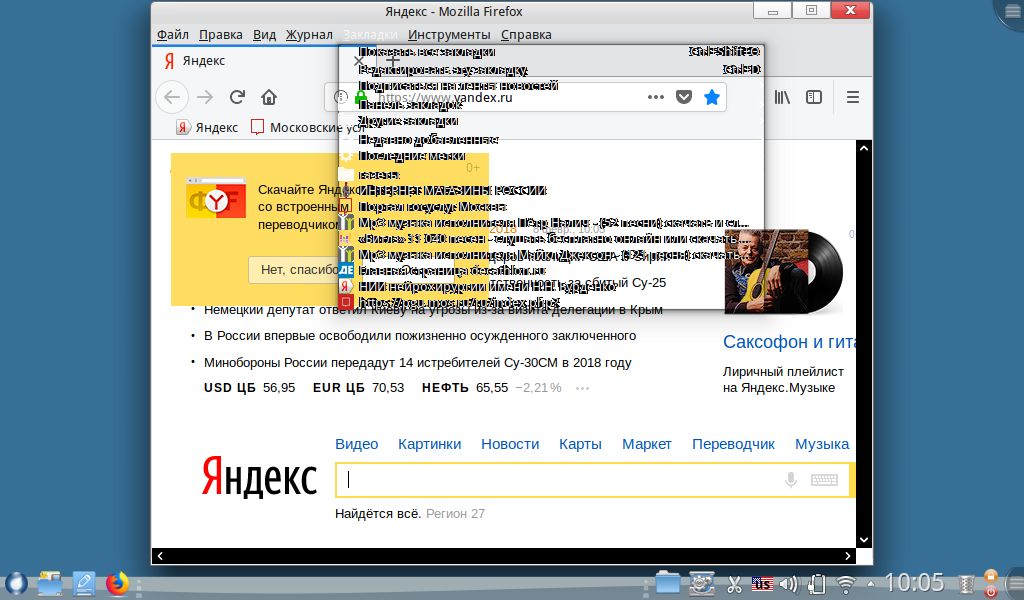Image resolution: width=1024 pixels, height=600 pixels.
Task: Open the file manager in taskbar
Action: (x=50, y=583)
